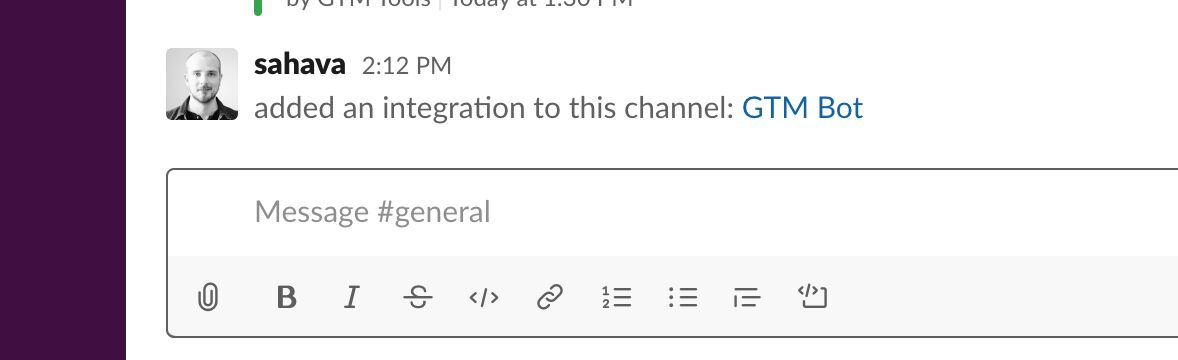Click the purple workspace sidebar

point(63,180)
